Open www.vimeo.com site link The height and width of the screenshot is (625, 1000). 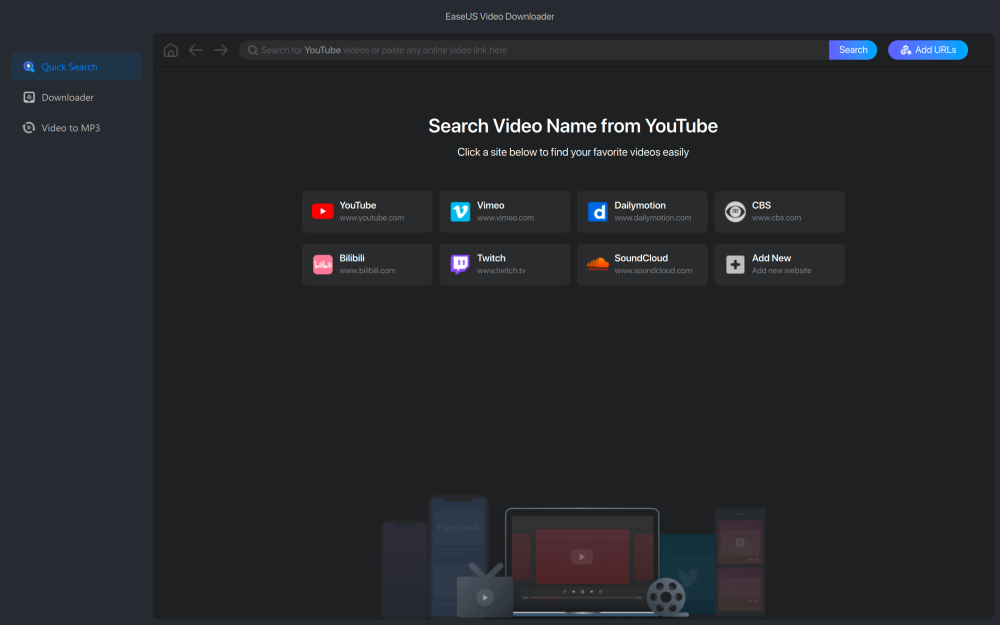(506, 218)
